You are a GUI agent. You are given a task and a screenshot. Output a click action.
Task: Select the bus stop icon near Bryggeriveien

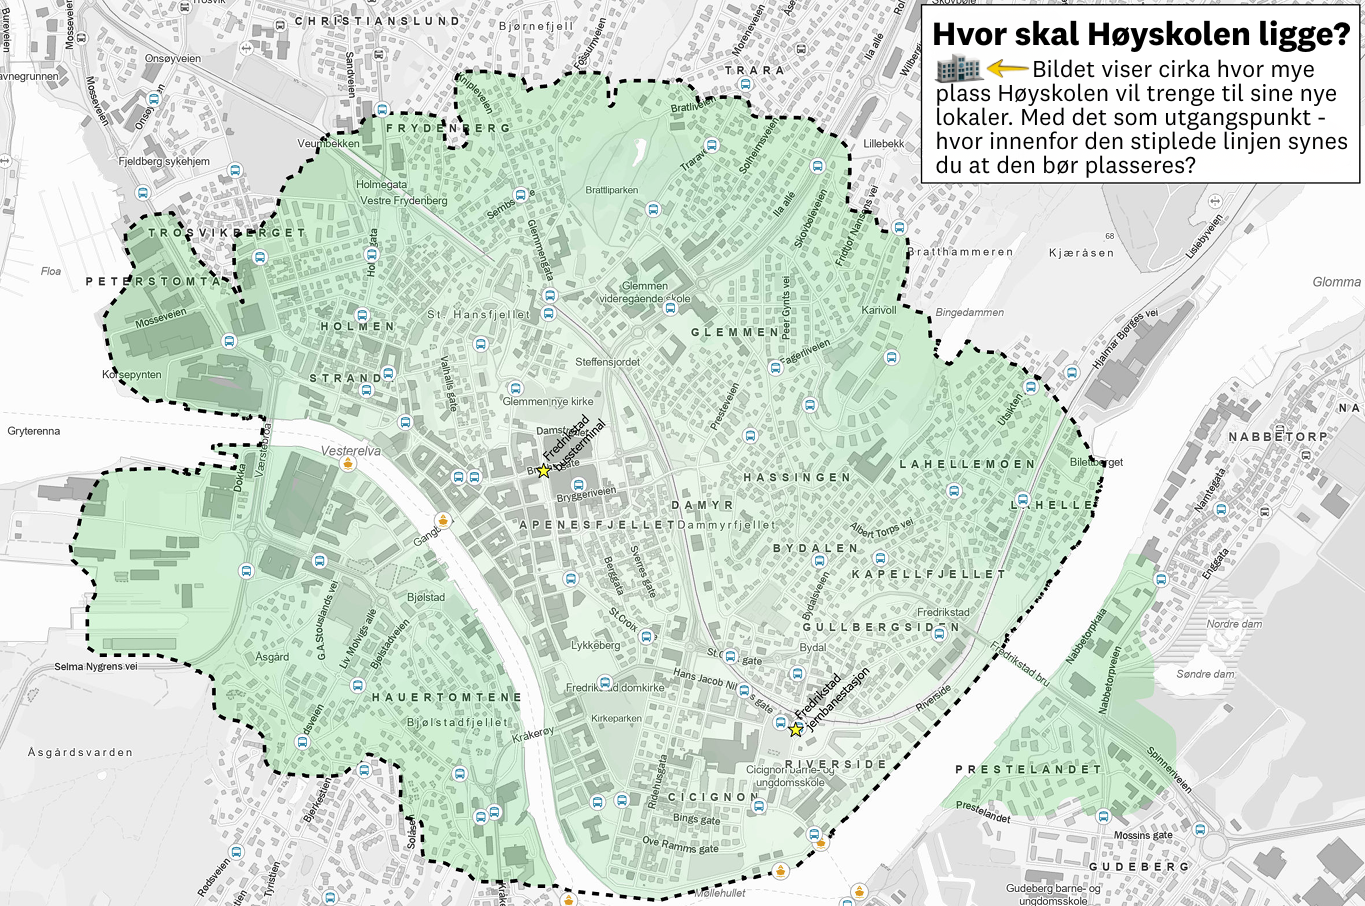point(578,485)
